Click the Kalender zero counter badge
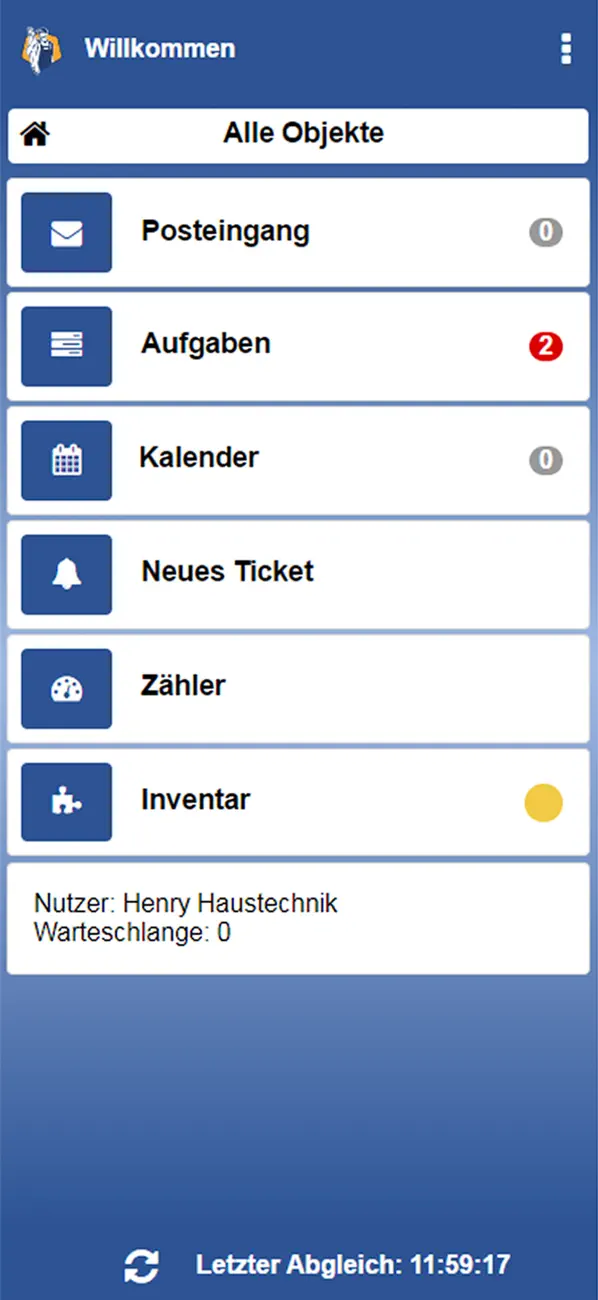This screenshot has width=598, height=1300. (x=545, y=459)
